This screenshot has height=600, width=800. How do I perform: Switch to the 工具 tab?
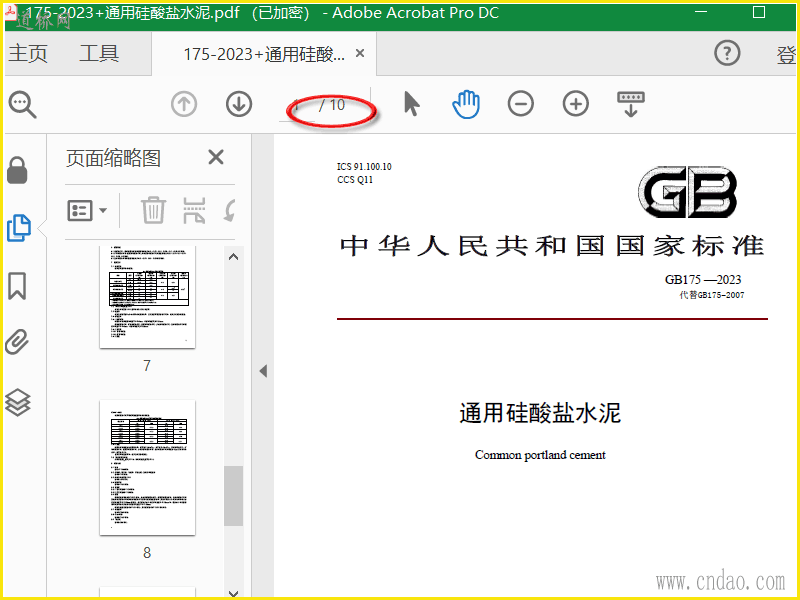coord(99,54)
